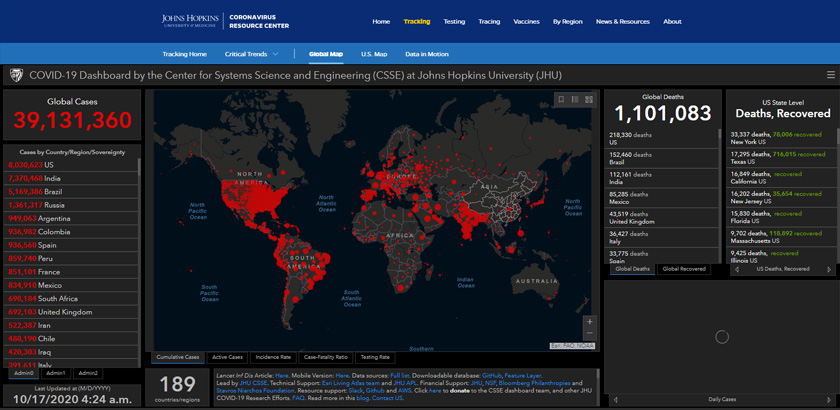Show the map legend list icon
Viewport: 840px width, 410px height.
[x=575, y=99]
